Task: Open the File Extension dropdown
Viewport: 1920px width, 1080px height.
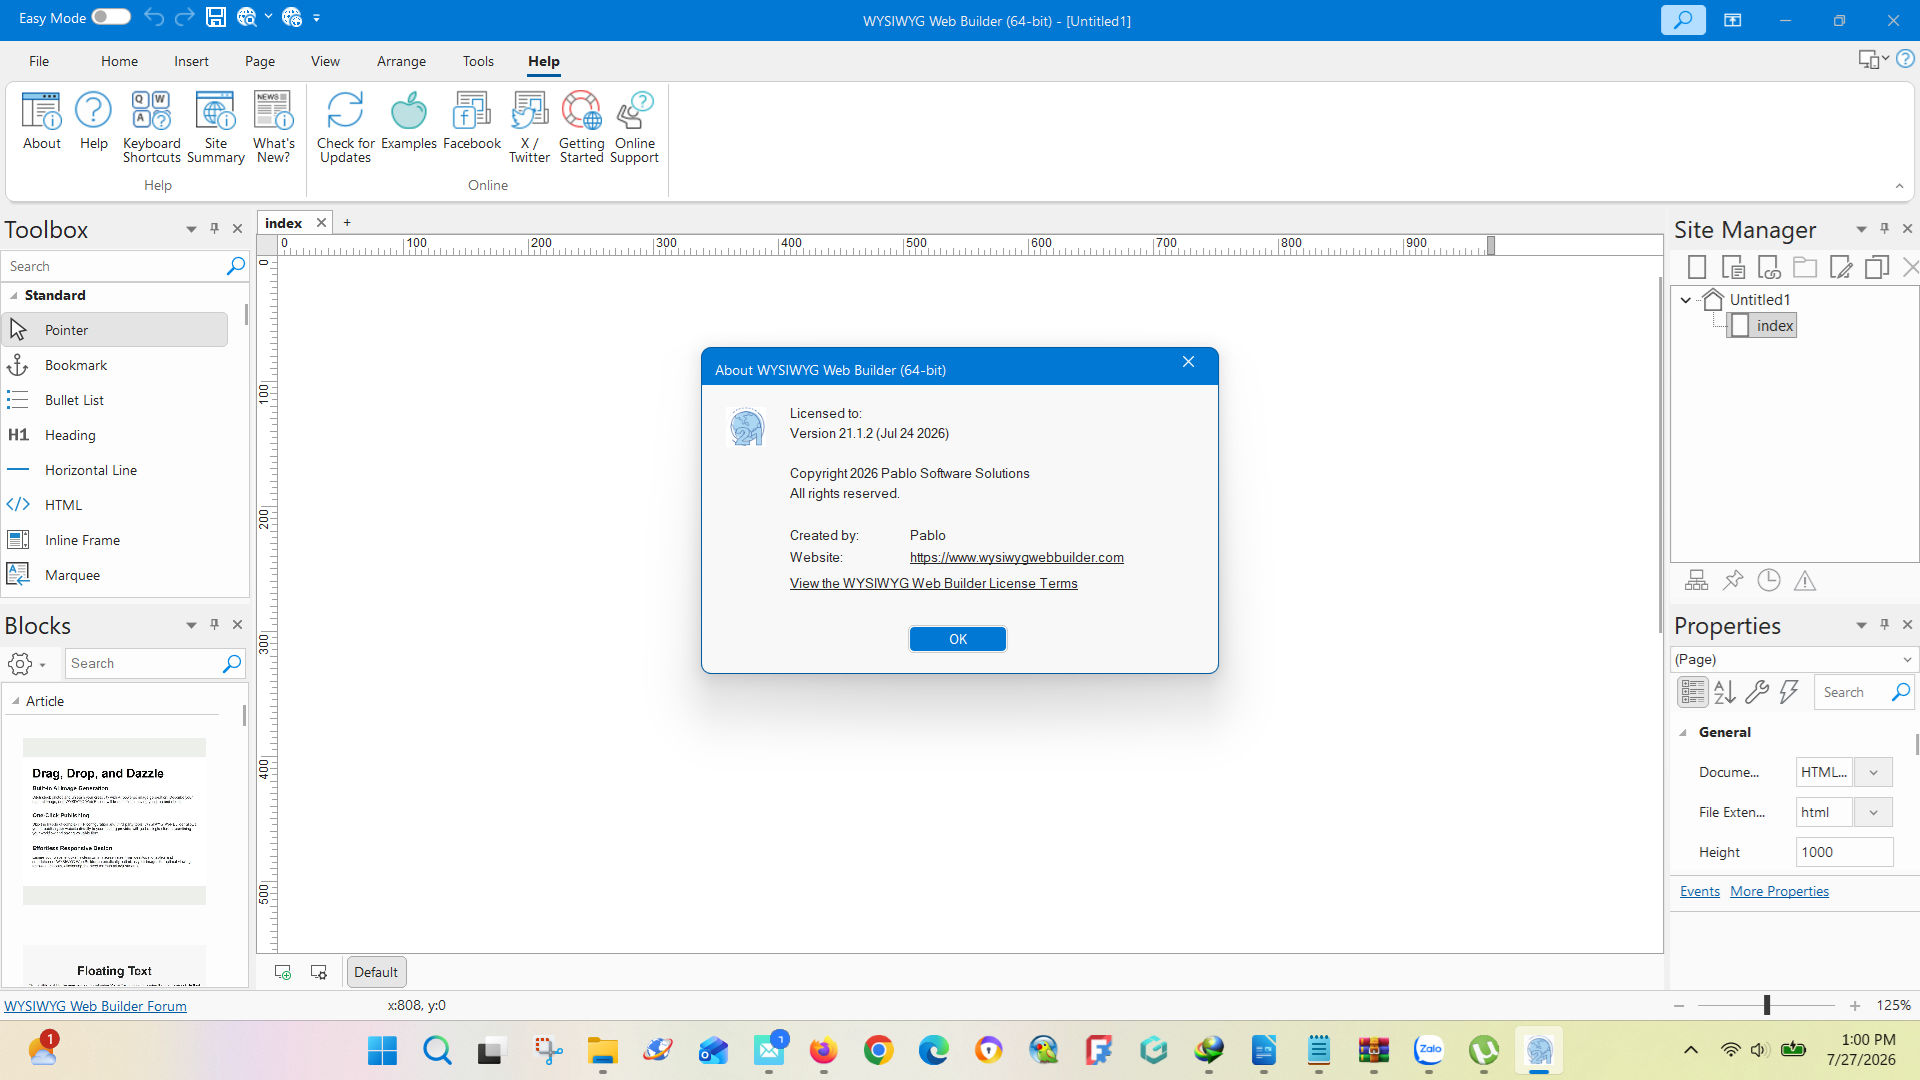Action: 1874,812
